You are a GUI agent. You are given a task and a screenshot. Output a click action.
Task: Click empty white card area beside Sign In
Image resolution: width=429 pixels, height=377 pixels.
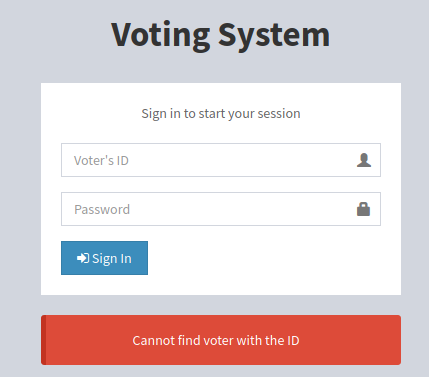coord(267,258)
